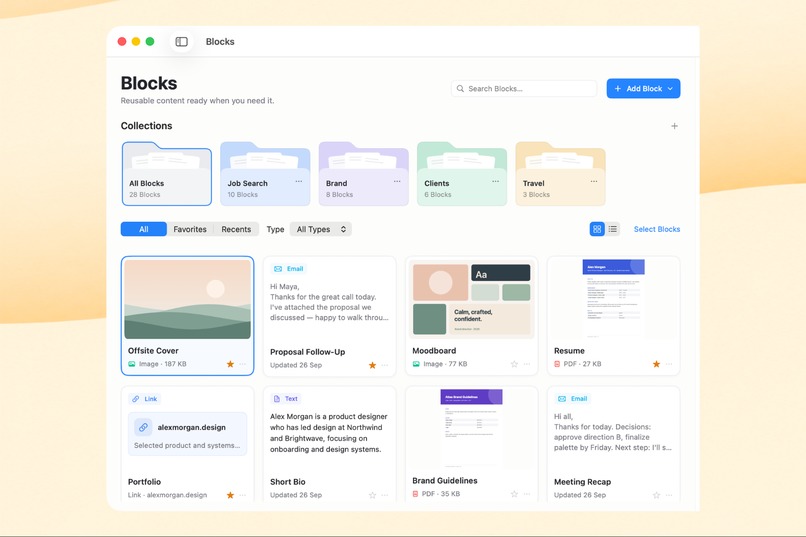Click the Portfolio block title
The height and width of the screenshot is (537, 806).
[144, 482]
